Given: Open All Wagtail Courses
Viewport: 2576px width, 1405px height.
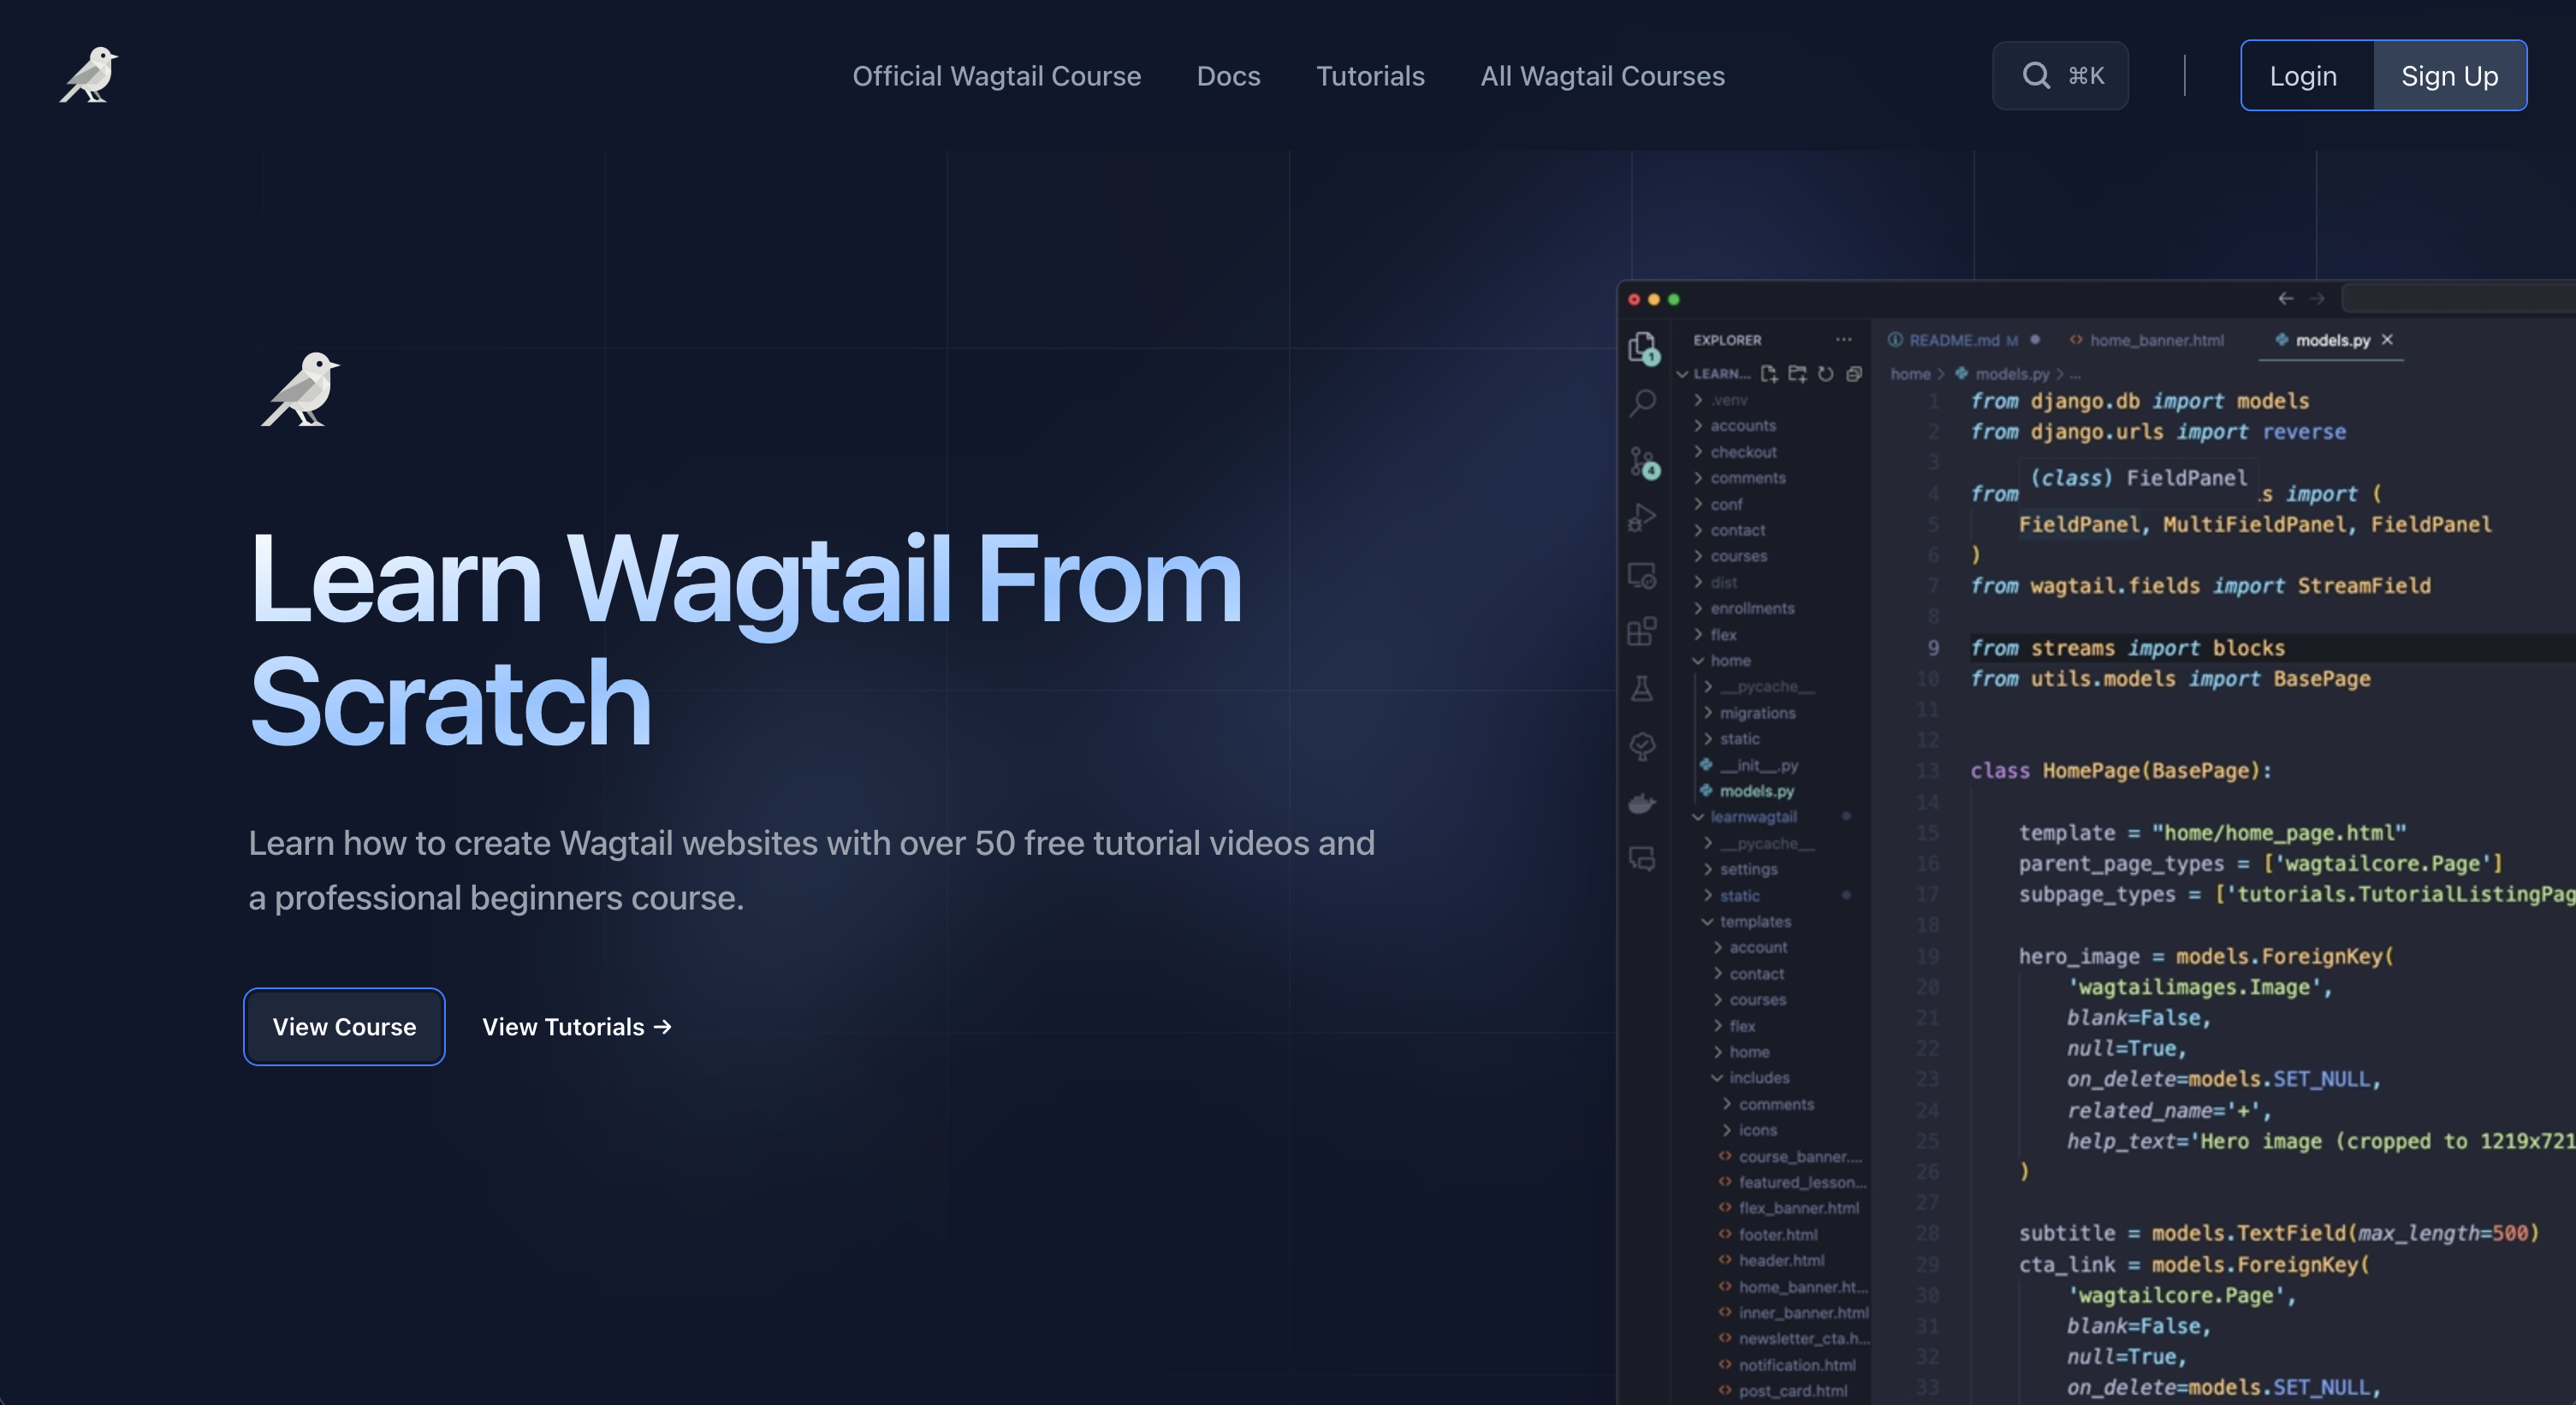Looking at the screenshot, I should [1602, 76].
